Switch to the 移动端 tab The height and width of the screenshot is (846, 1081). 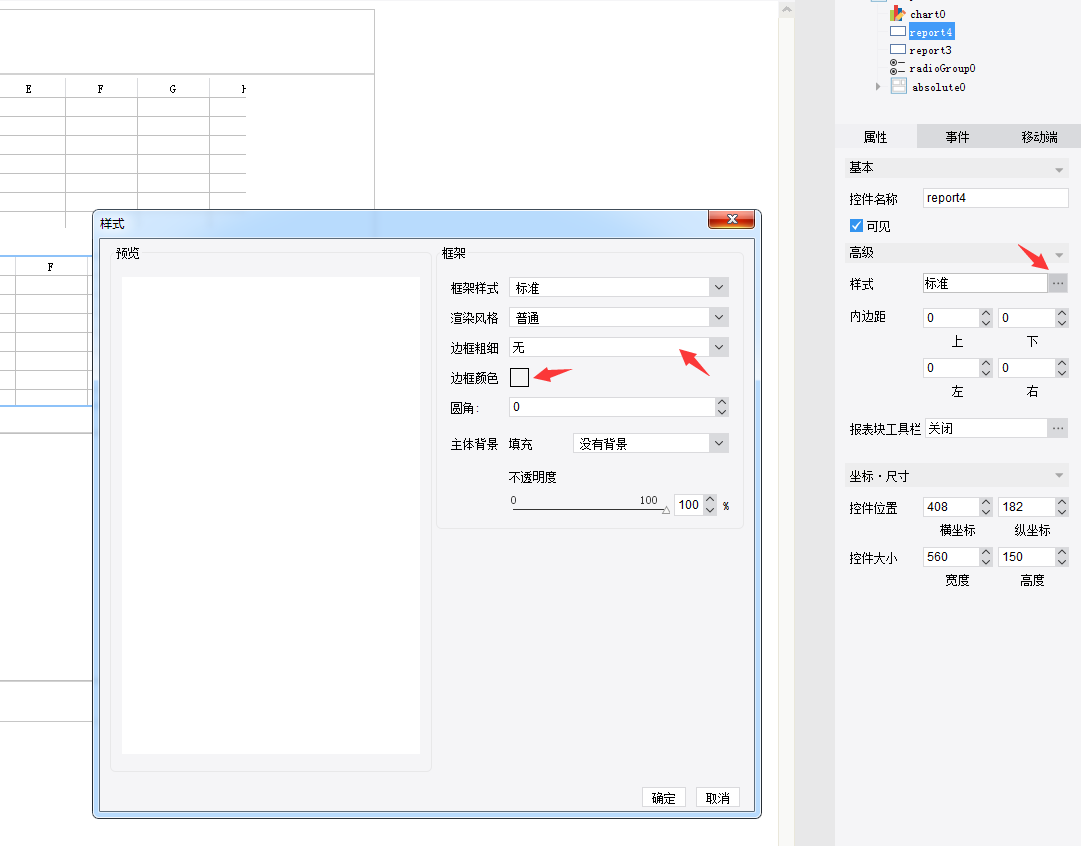[x=1039, y=137]
